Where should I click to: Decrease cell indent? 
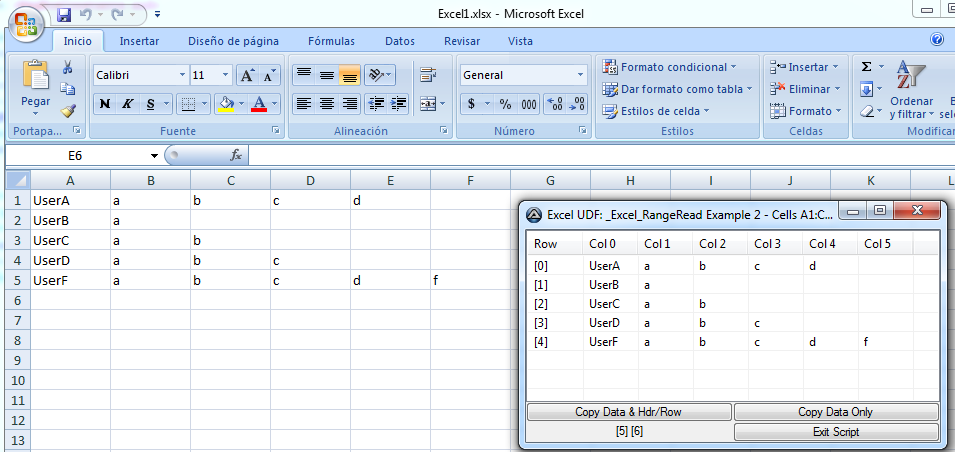tap(376, 104)
